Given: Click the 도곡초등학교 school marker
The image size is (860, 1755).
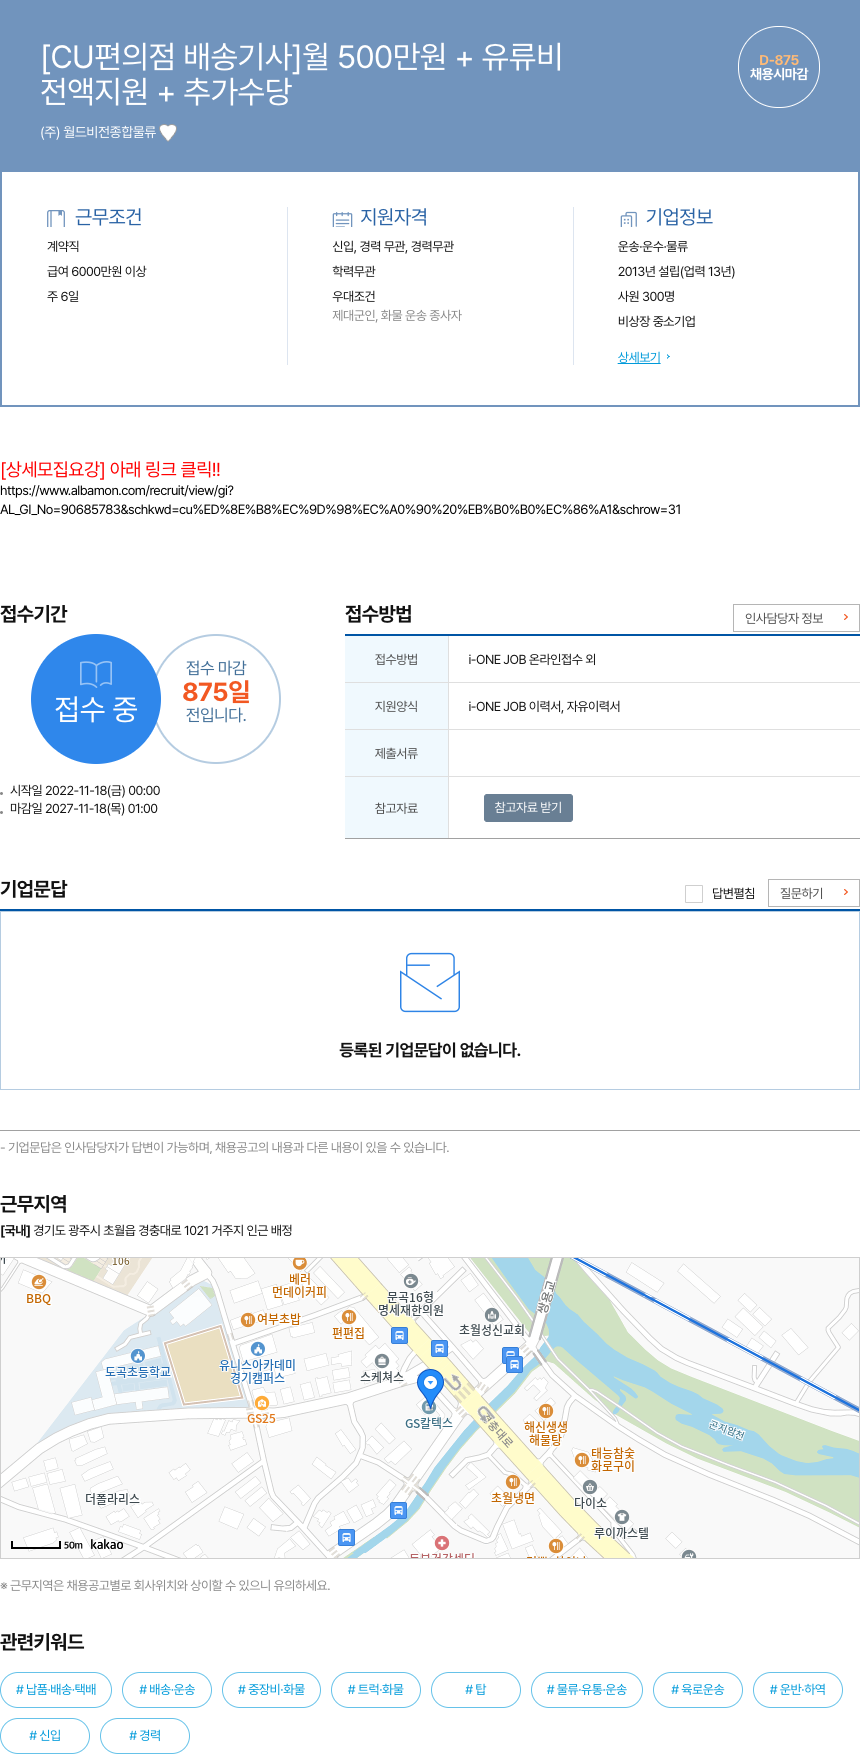Looking at the screenshot, I should pyautogui.click(x=138, y=1356).
